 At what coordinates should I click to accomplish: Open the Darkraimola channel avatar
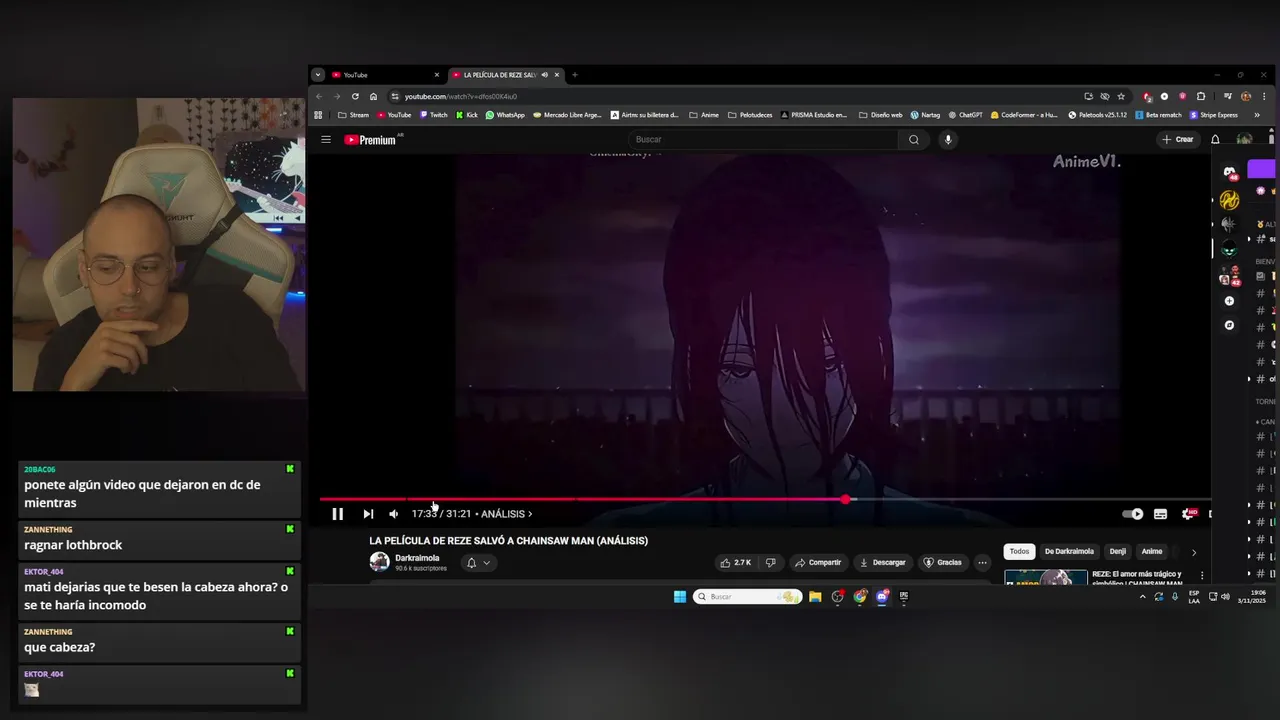(x=379, y=562)
